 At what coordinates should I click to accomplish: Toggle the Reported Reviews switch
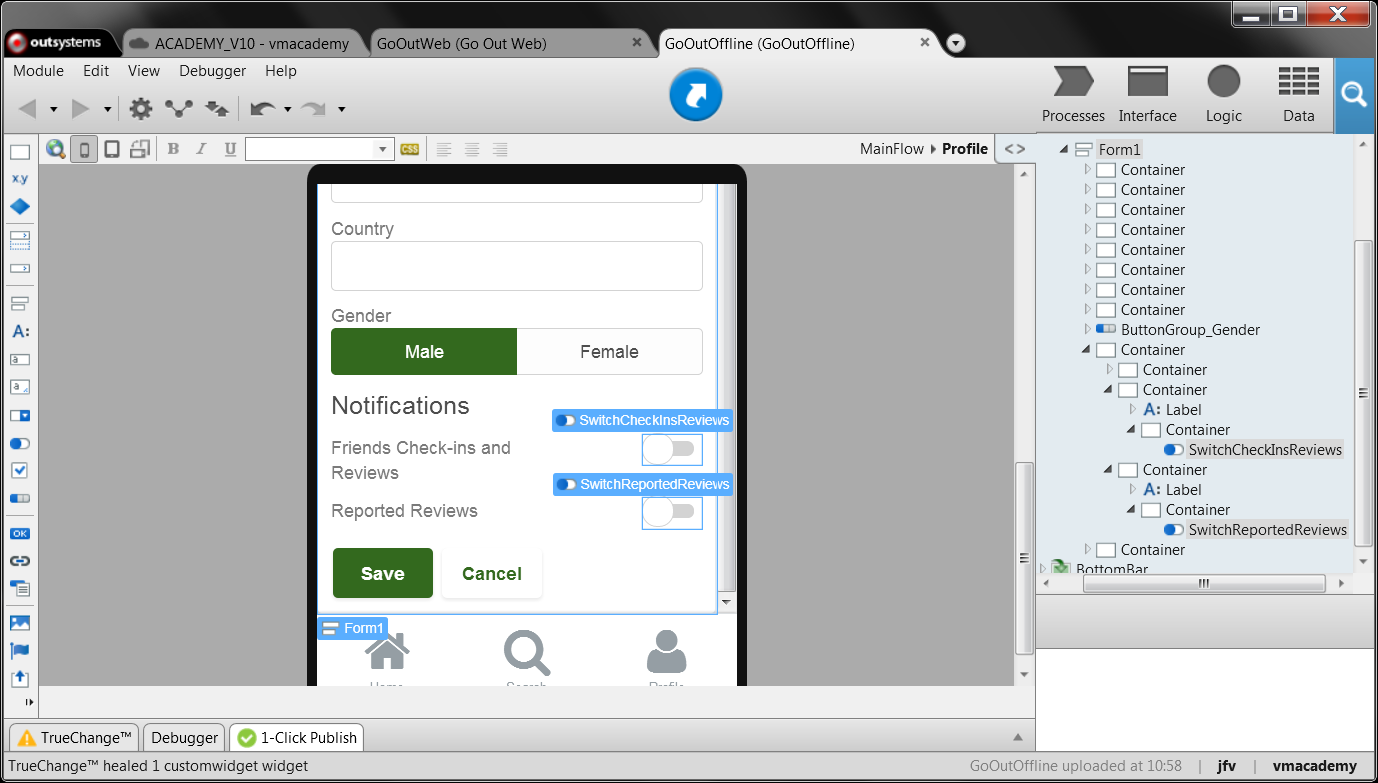[x=671, y=512]
